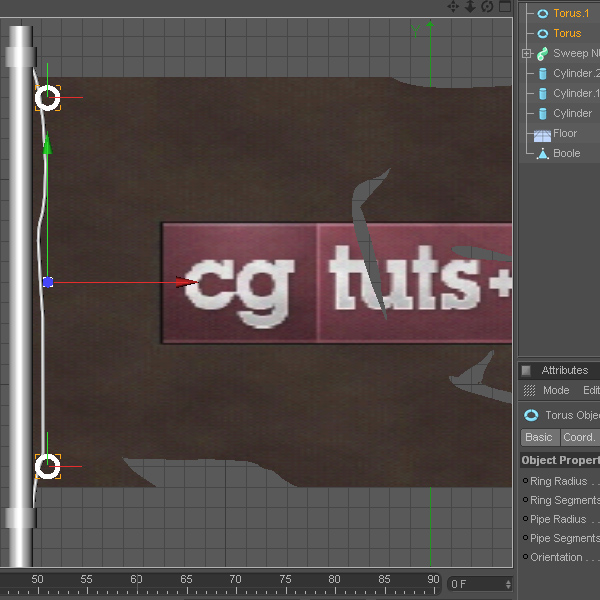Toggle the viewport maximize icon
This screenshot has width=600, height=600.
click(x=505, y=7)
